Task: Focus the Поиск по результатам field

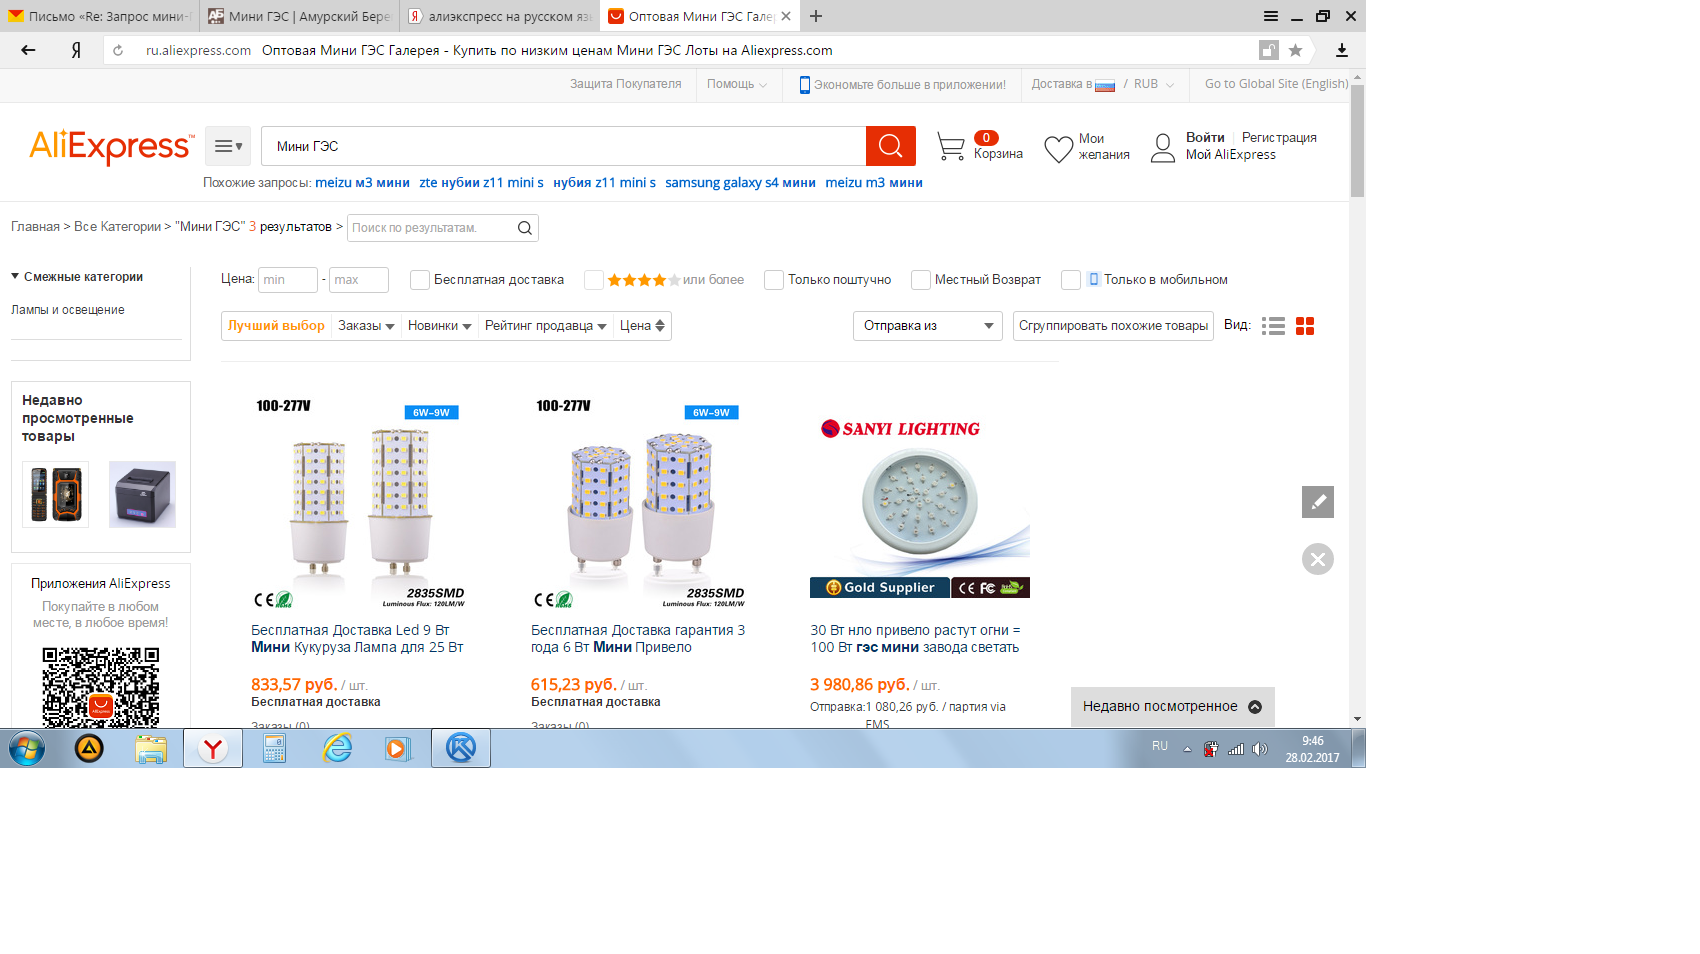Action: pyautogui.click(x=431, y=228)
